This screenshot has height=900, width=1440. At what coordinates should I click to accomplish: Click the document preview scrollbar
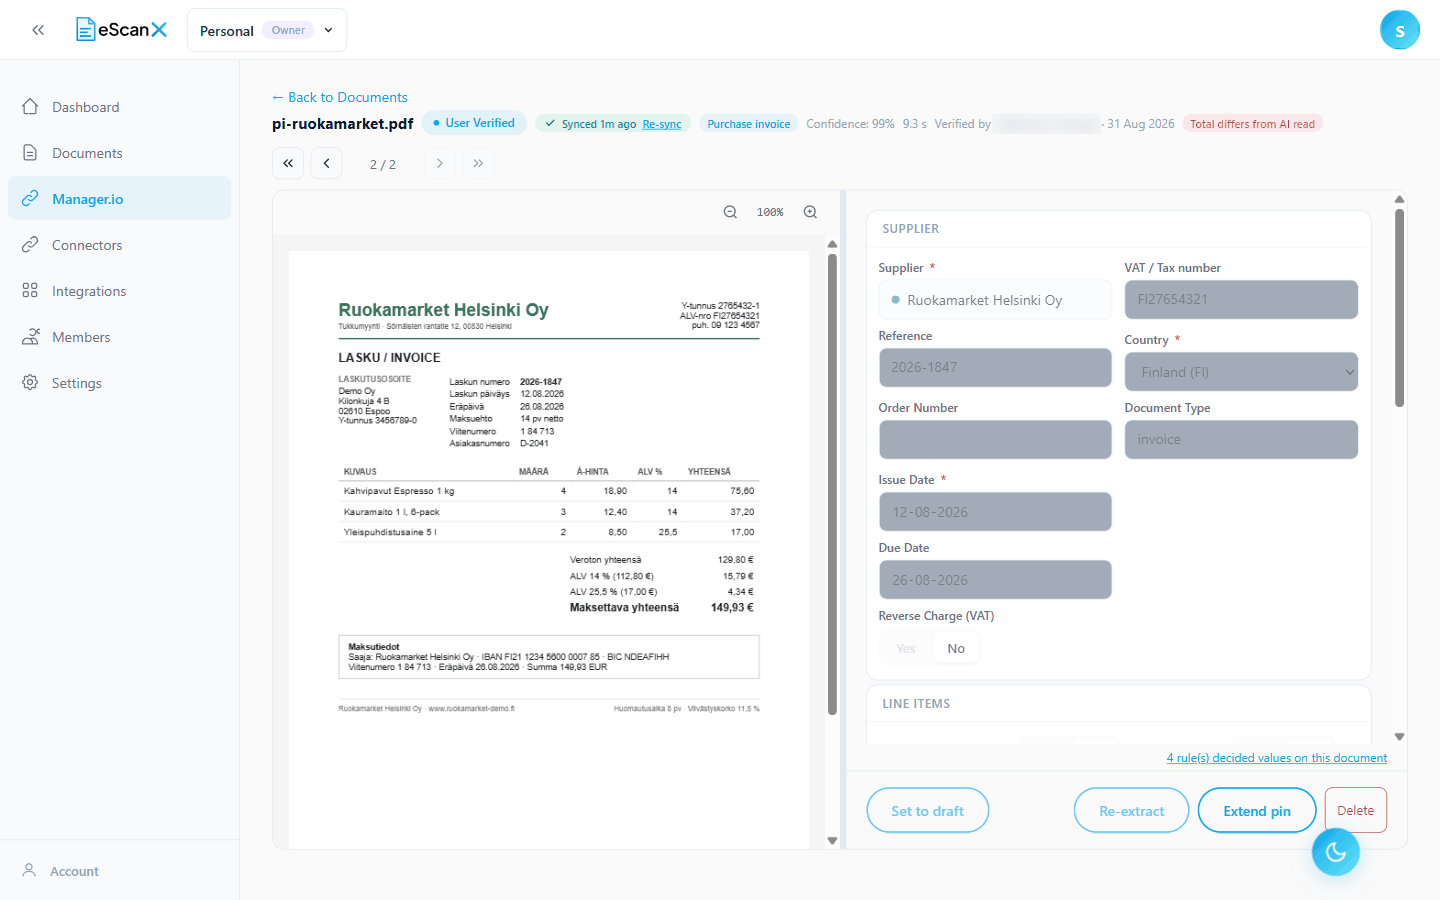[832, 485]
